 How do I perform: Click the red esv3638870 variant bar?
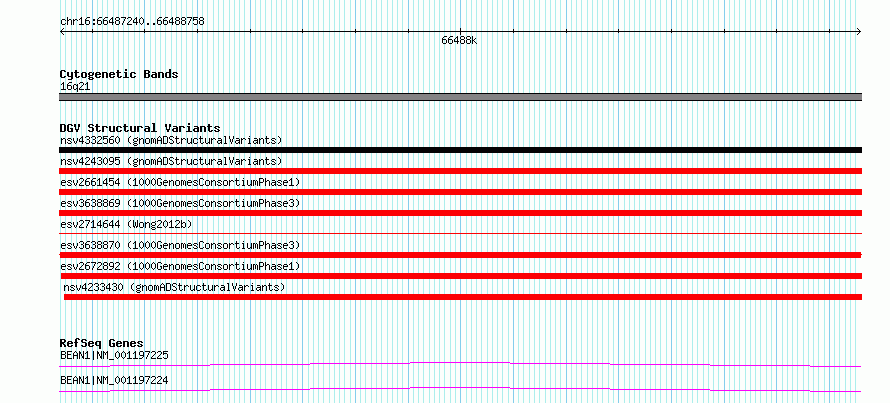coord(460,255)
